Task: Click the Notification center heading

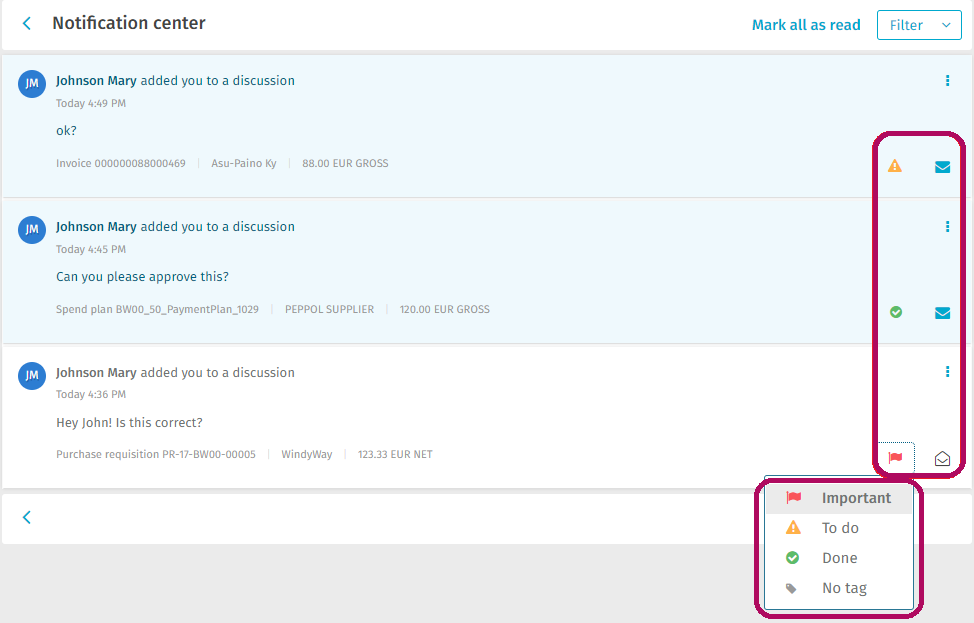Action: click(129, 23)
